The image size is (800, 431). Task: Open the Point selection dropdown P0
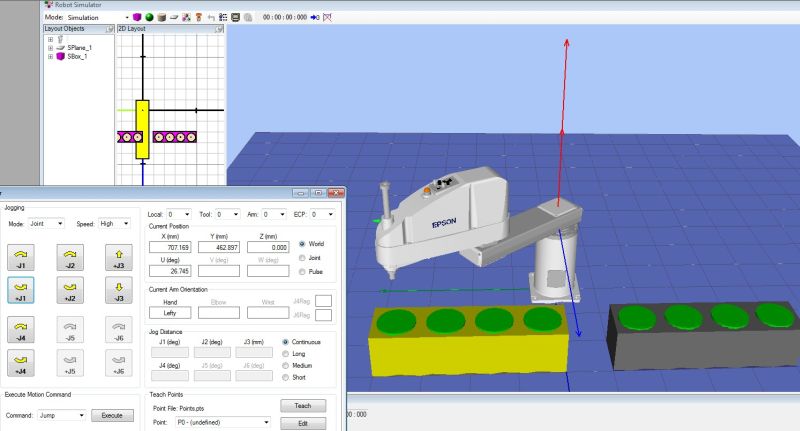point(224,423)
